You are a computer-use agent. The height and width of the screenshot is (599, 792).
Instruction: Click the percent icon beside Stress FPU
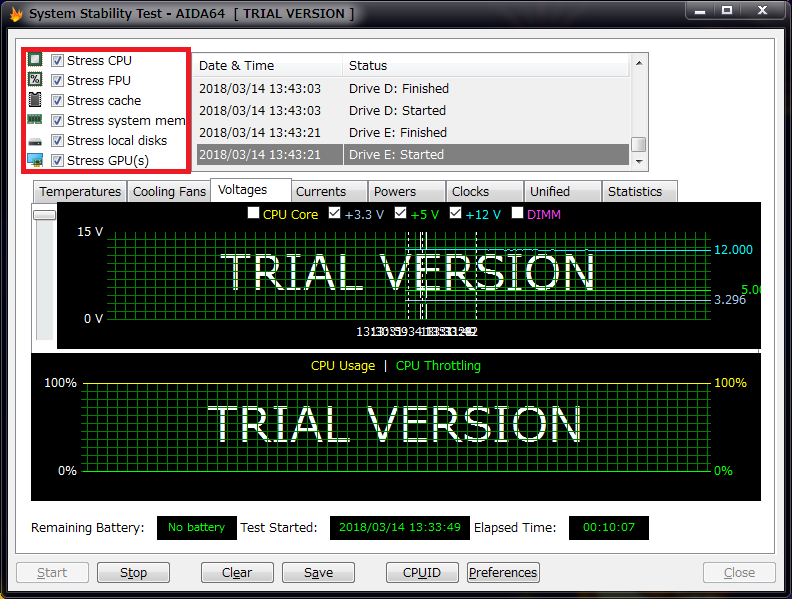click(35, 79)
